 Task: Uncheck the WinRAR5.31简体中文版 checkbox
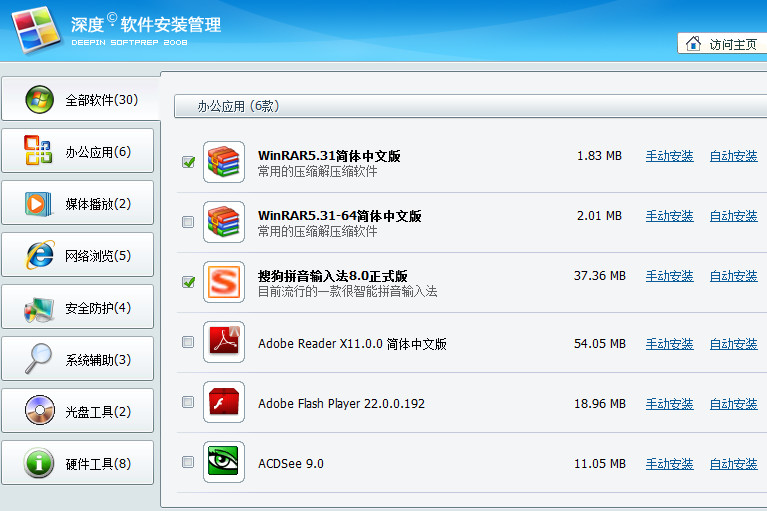tap(188, 162)
